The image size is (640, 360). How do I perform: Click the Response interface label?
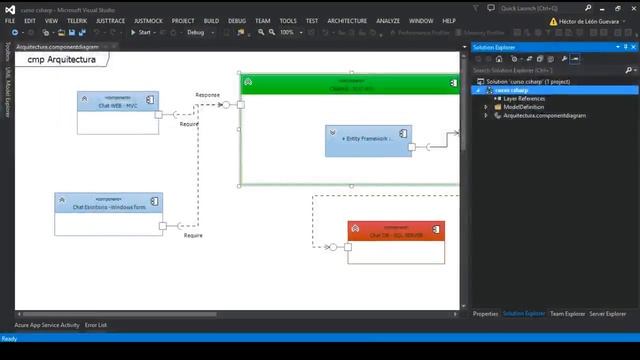coord(207,95)
